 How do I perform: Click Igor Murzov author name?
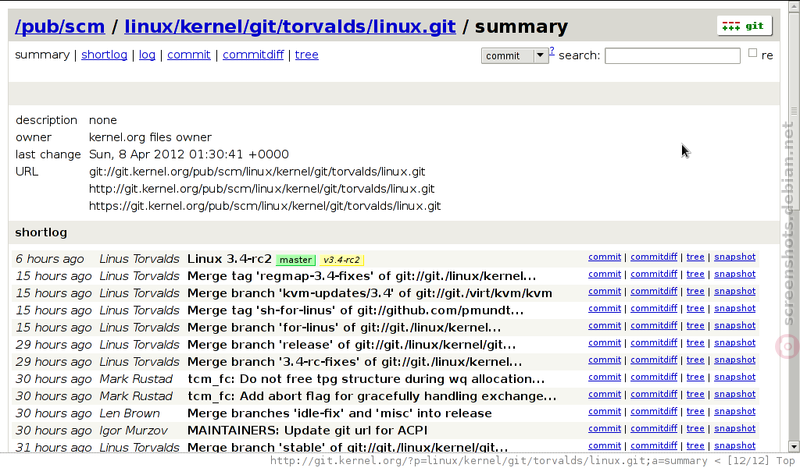(133, 431)
